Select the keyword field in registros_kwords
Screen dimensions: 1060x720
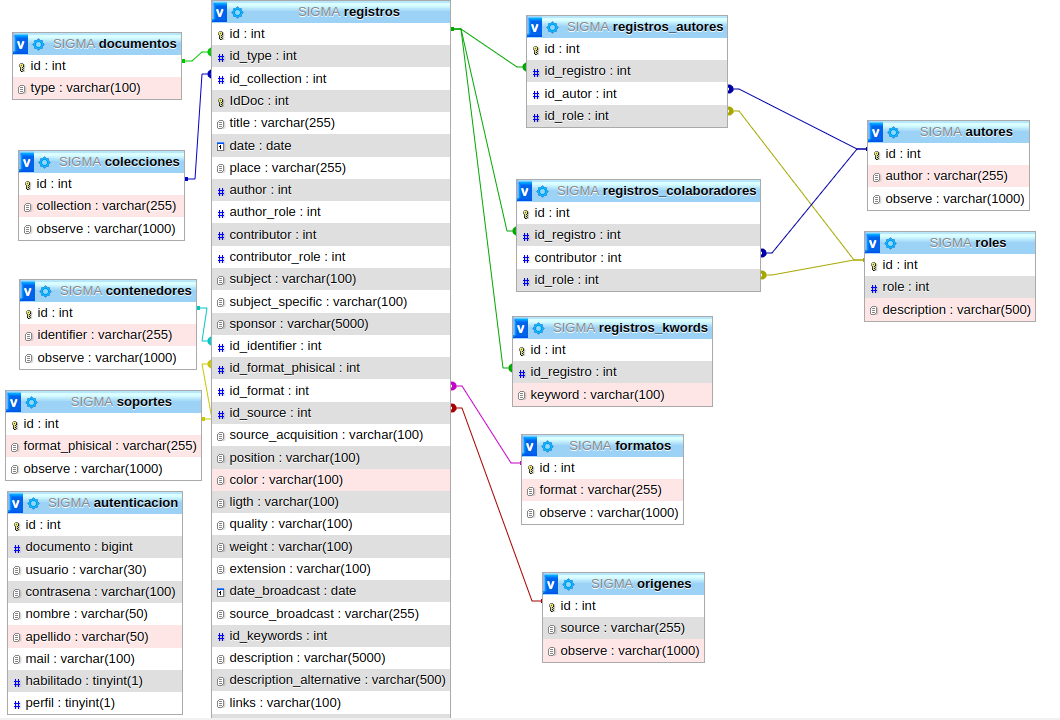click(596, 395)
